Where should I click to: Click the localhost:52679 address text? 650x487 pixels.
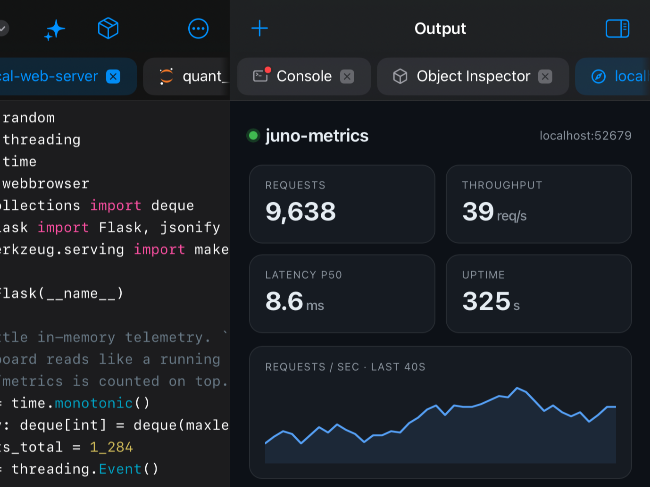click(x=585, y=136)
